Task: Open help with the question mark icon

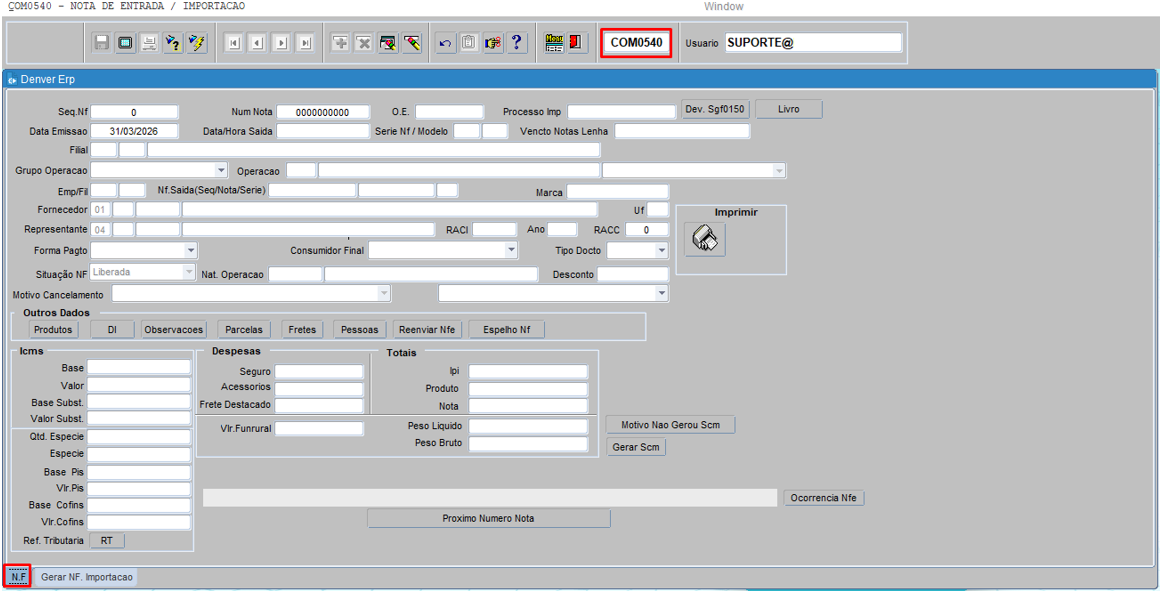Action: click(516, 43)
